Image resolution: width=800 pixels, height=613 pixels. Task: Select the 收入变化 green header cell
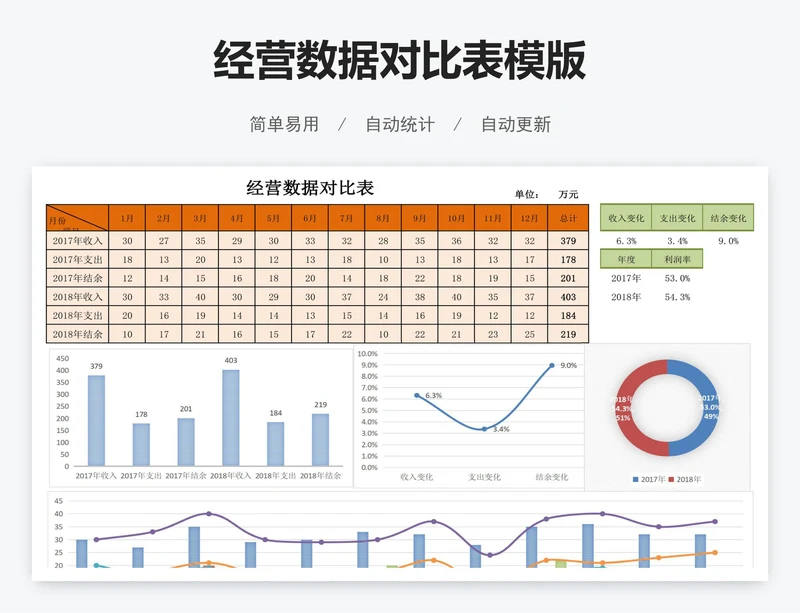click(626, 218)
